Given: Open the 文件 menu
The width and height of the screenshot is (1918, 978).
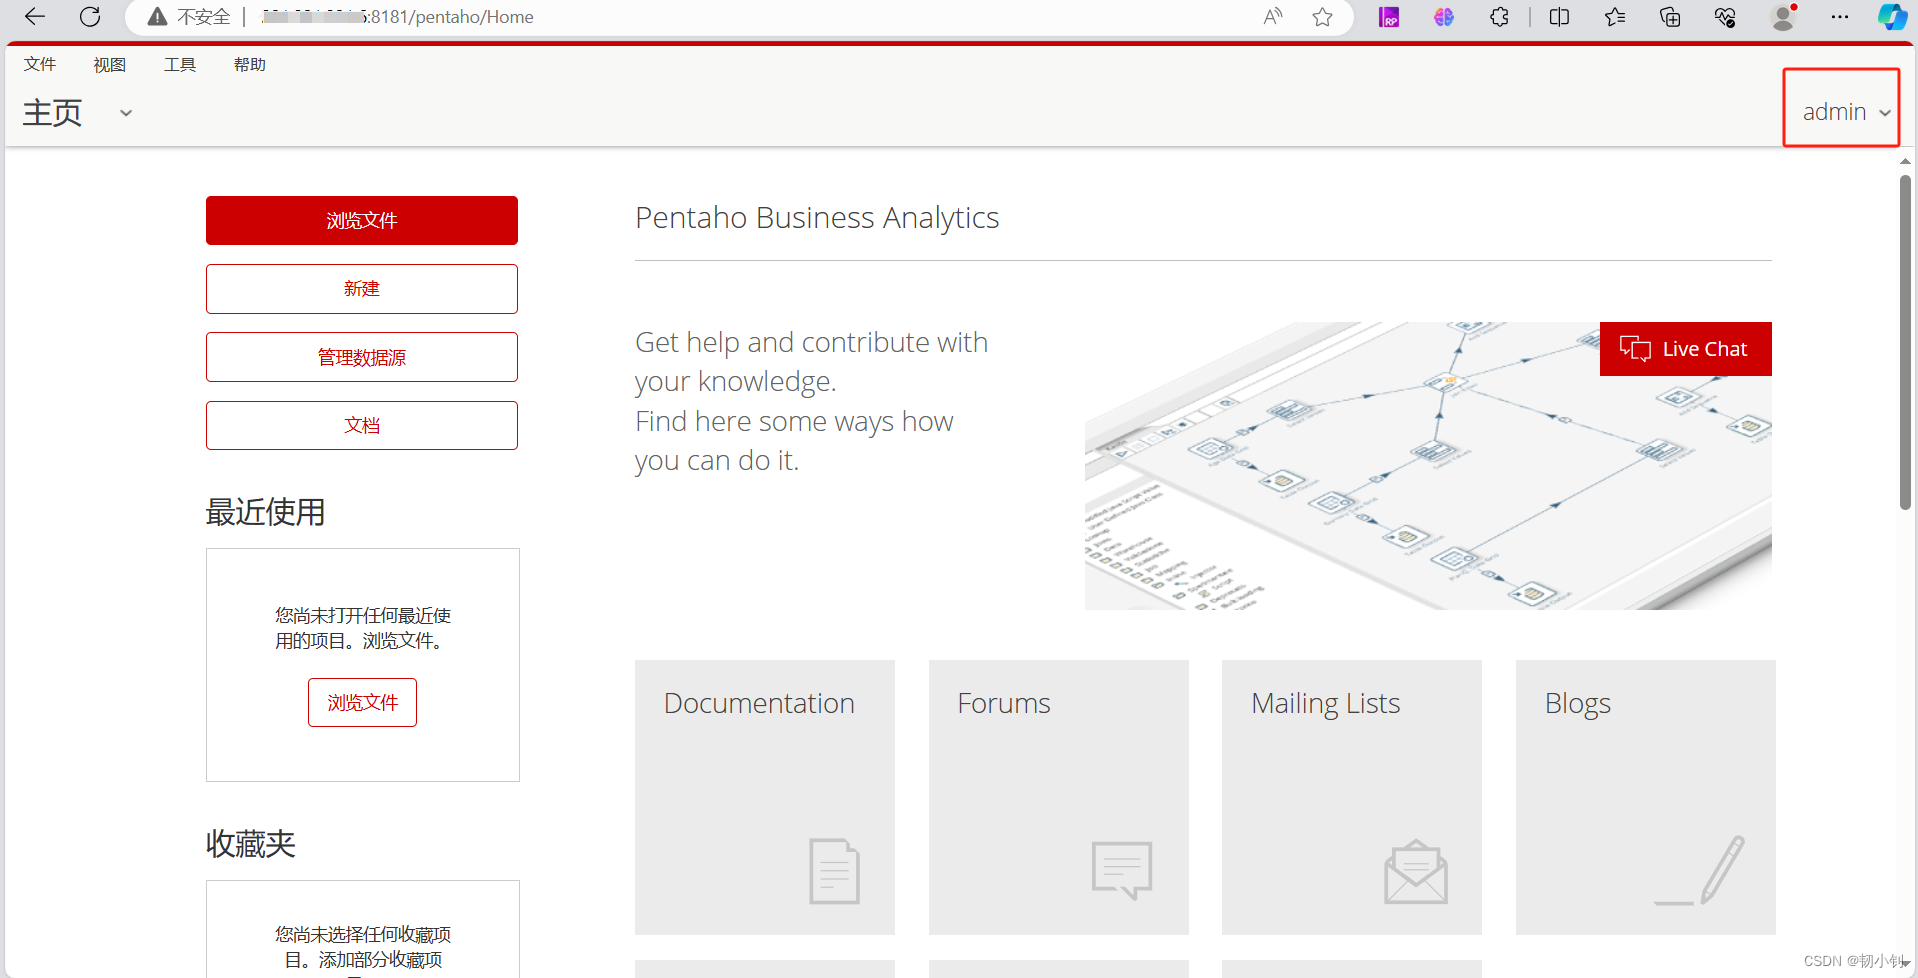Looking at the screenshot, I should pos(40,64).
